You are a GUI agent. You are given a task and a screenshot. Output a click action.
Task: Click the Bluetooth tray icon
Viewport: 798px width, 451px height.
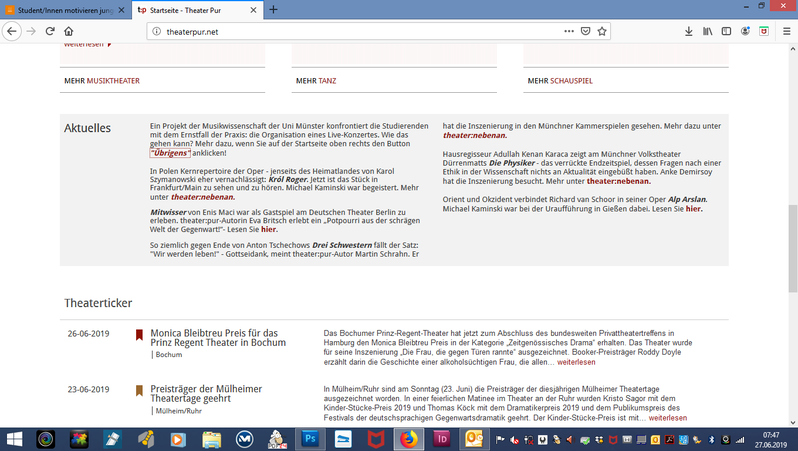pos(711,440)
